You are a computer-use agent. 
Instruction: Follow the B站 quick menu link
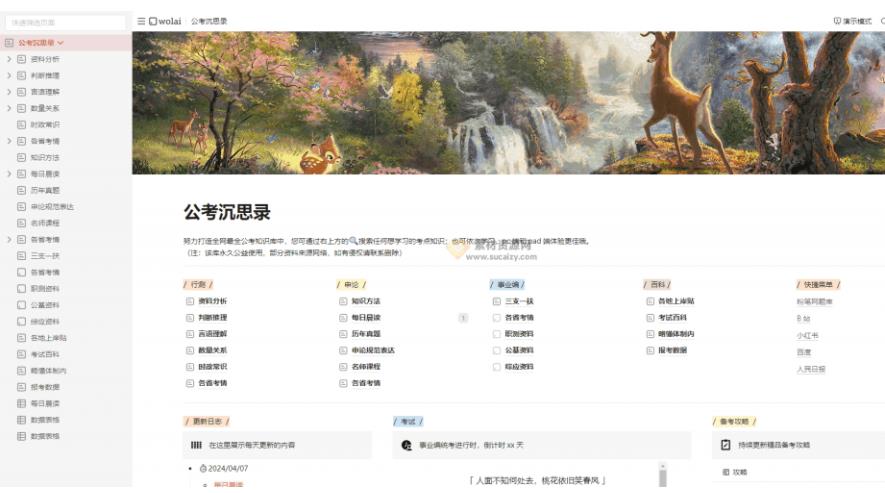tap(803, 319)
